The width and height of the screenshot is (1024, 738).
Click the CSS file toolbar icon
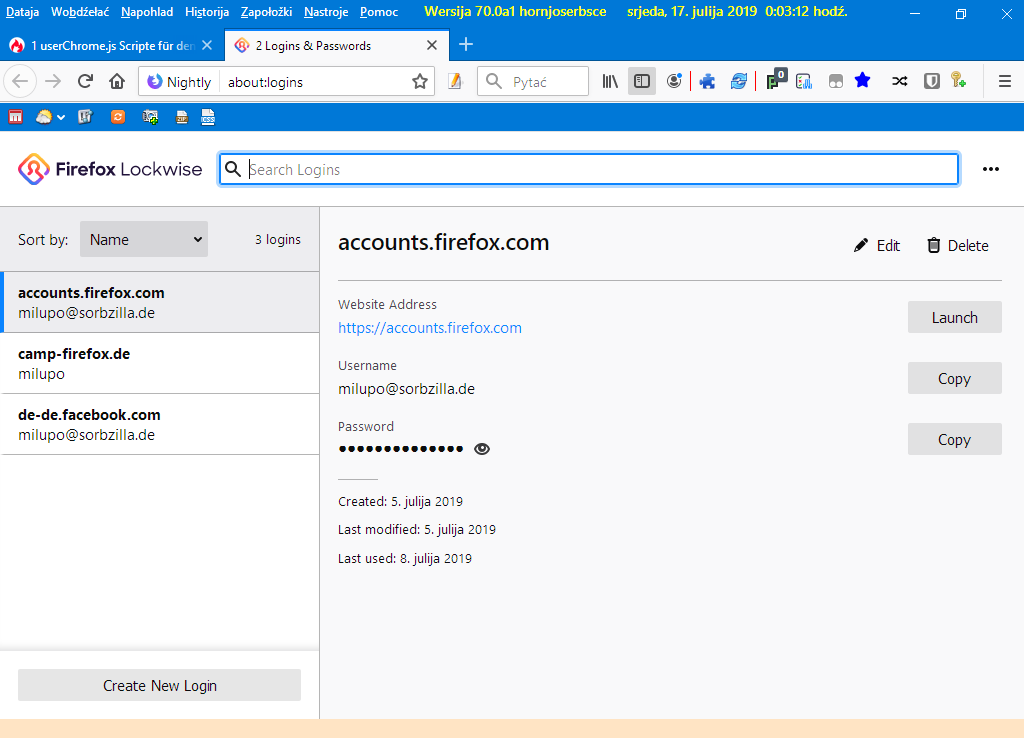[208, 117]
